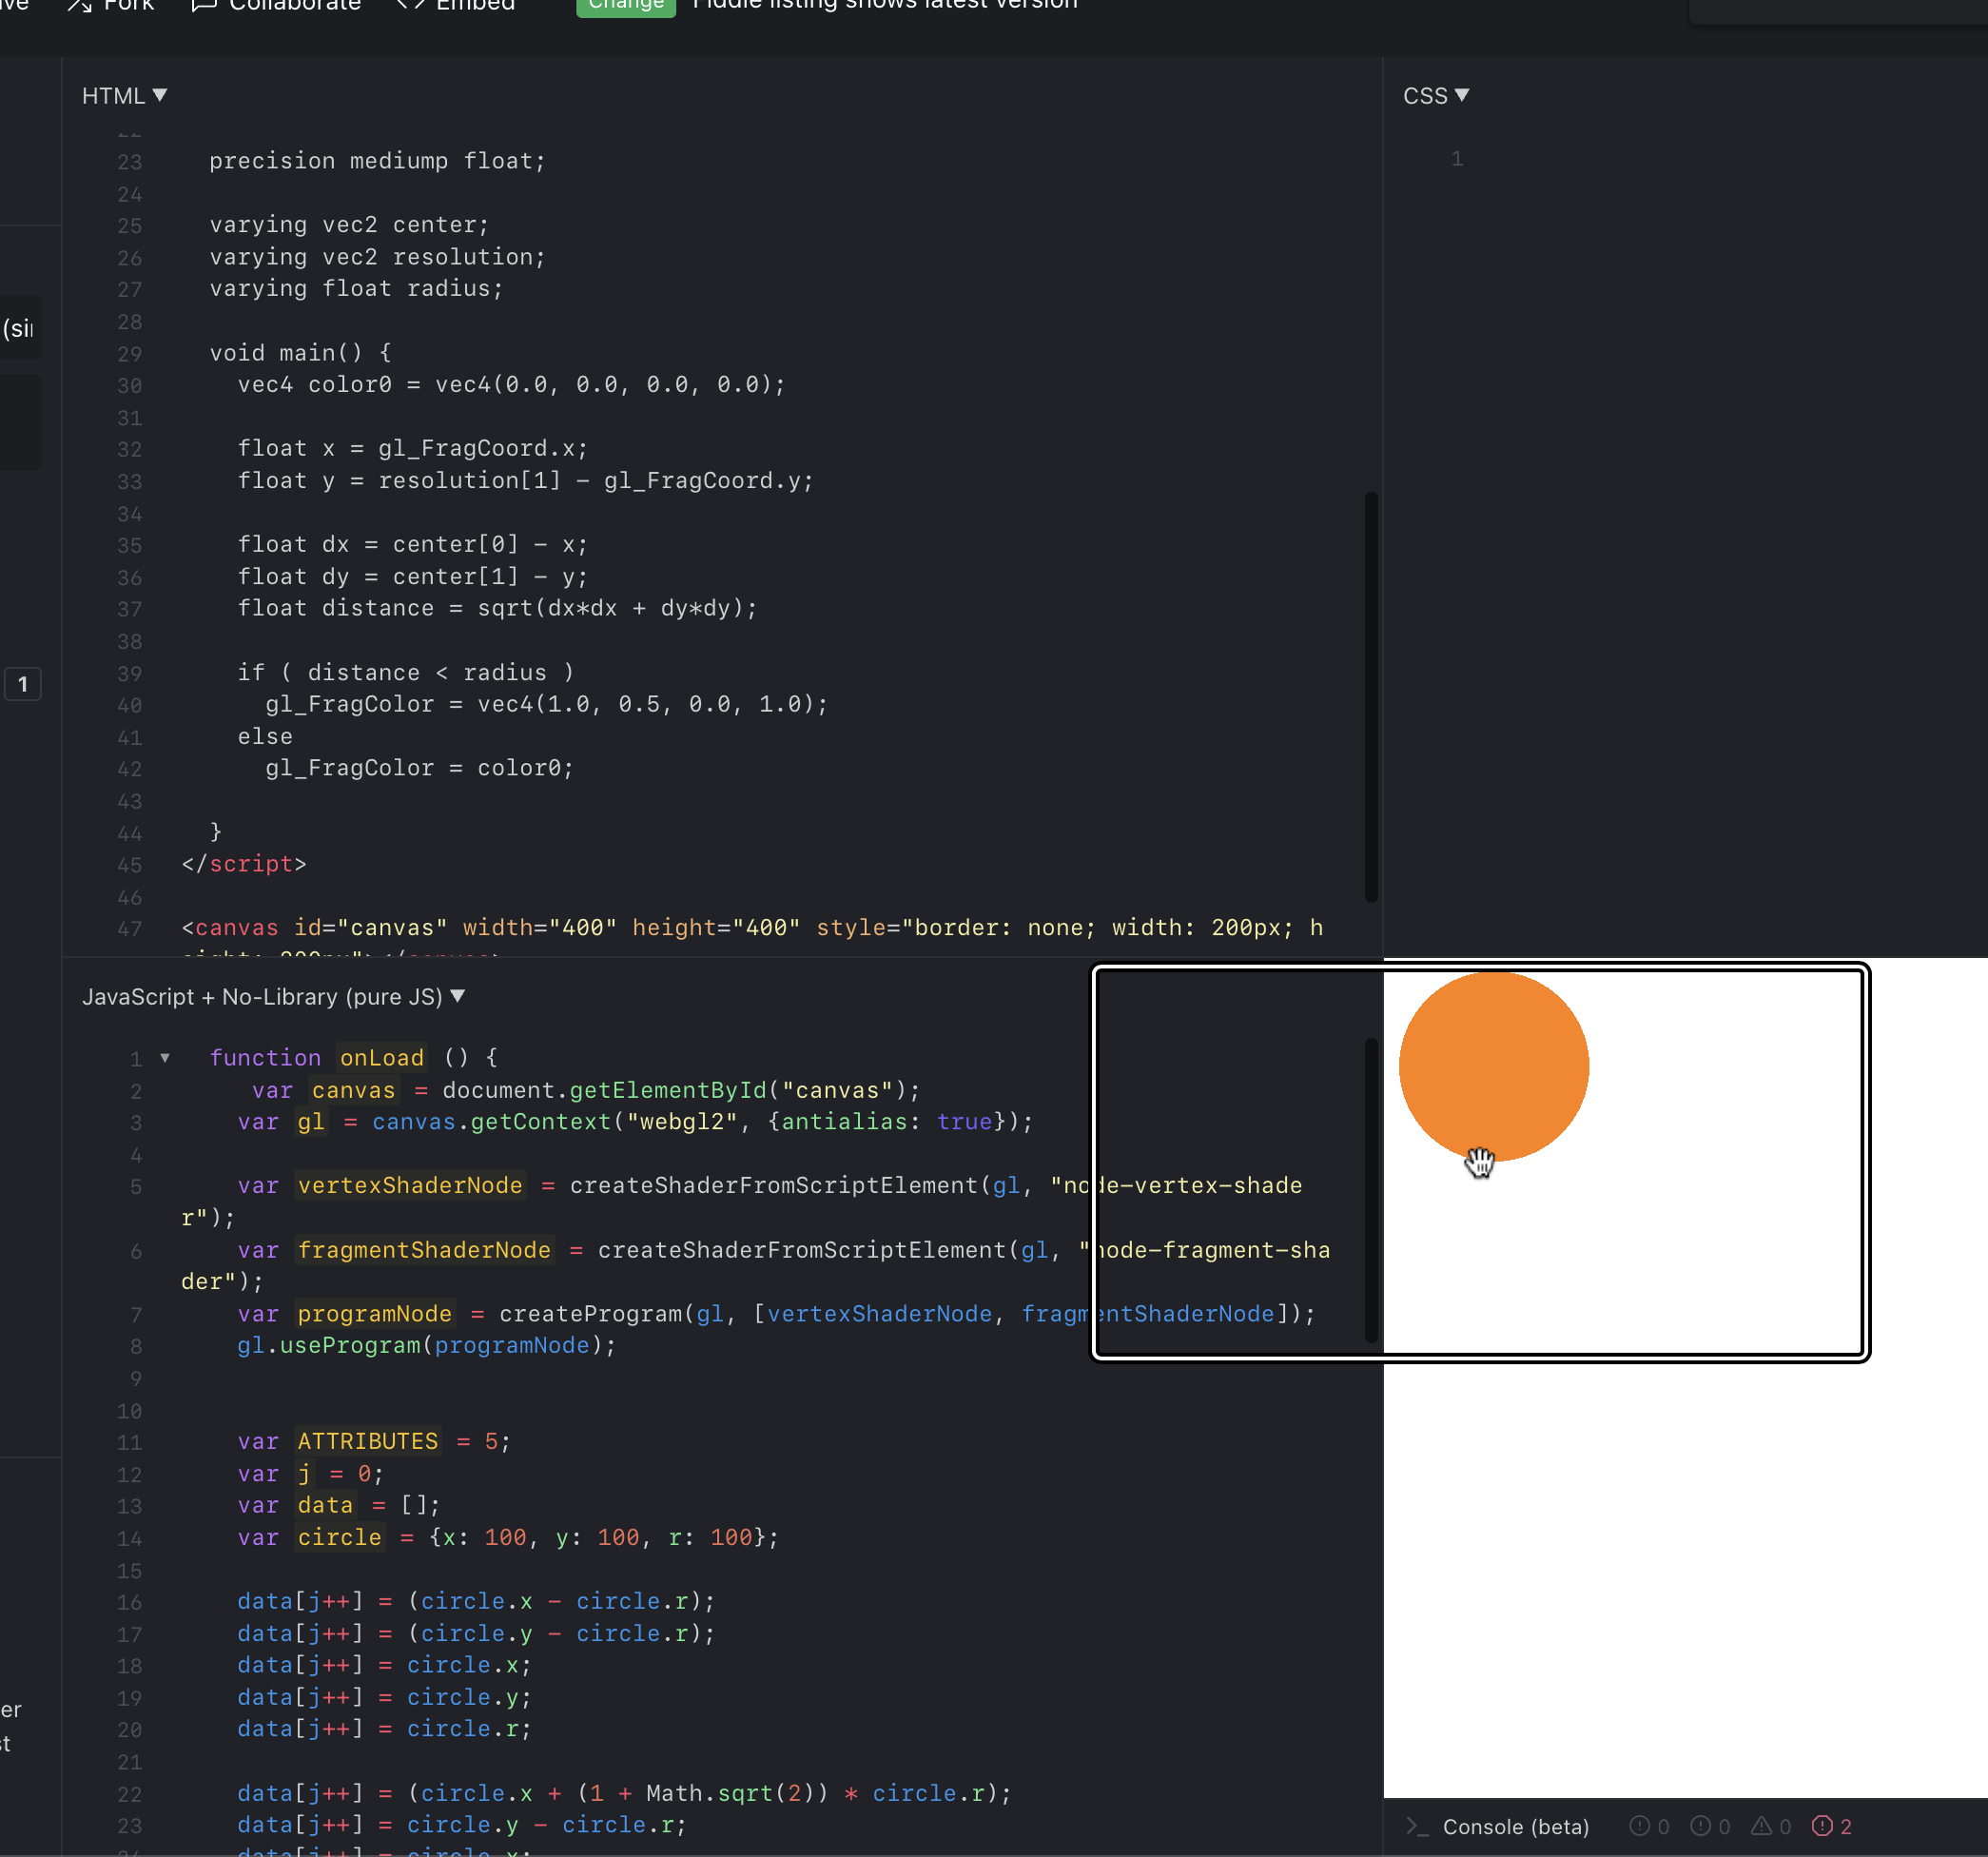Click the "Fiddle listing shows latest version" link
The image size is (1988, 1857).
pyautogui.click(x=884, y=6)
